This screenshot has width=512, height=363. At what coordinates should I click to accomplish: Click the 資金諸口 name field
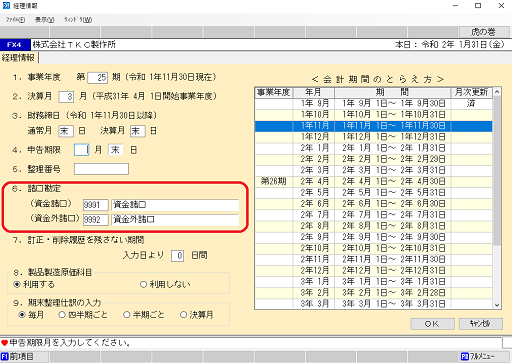click(x=175, y=205)
